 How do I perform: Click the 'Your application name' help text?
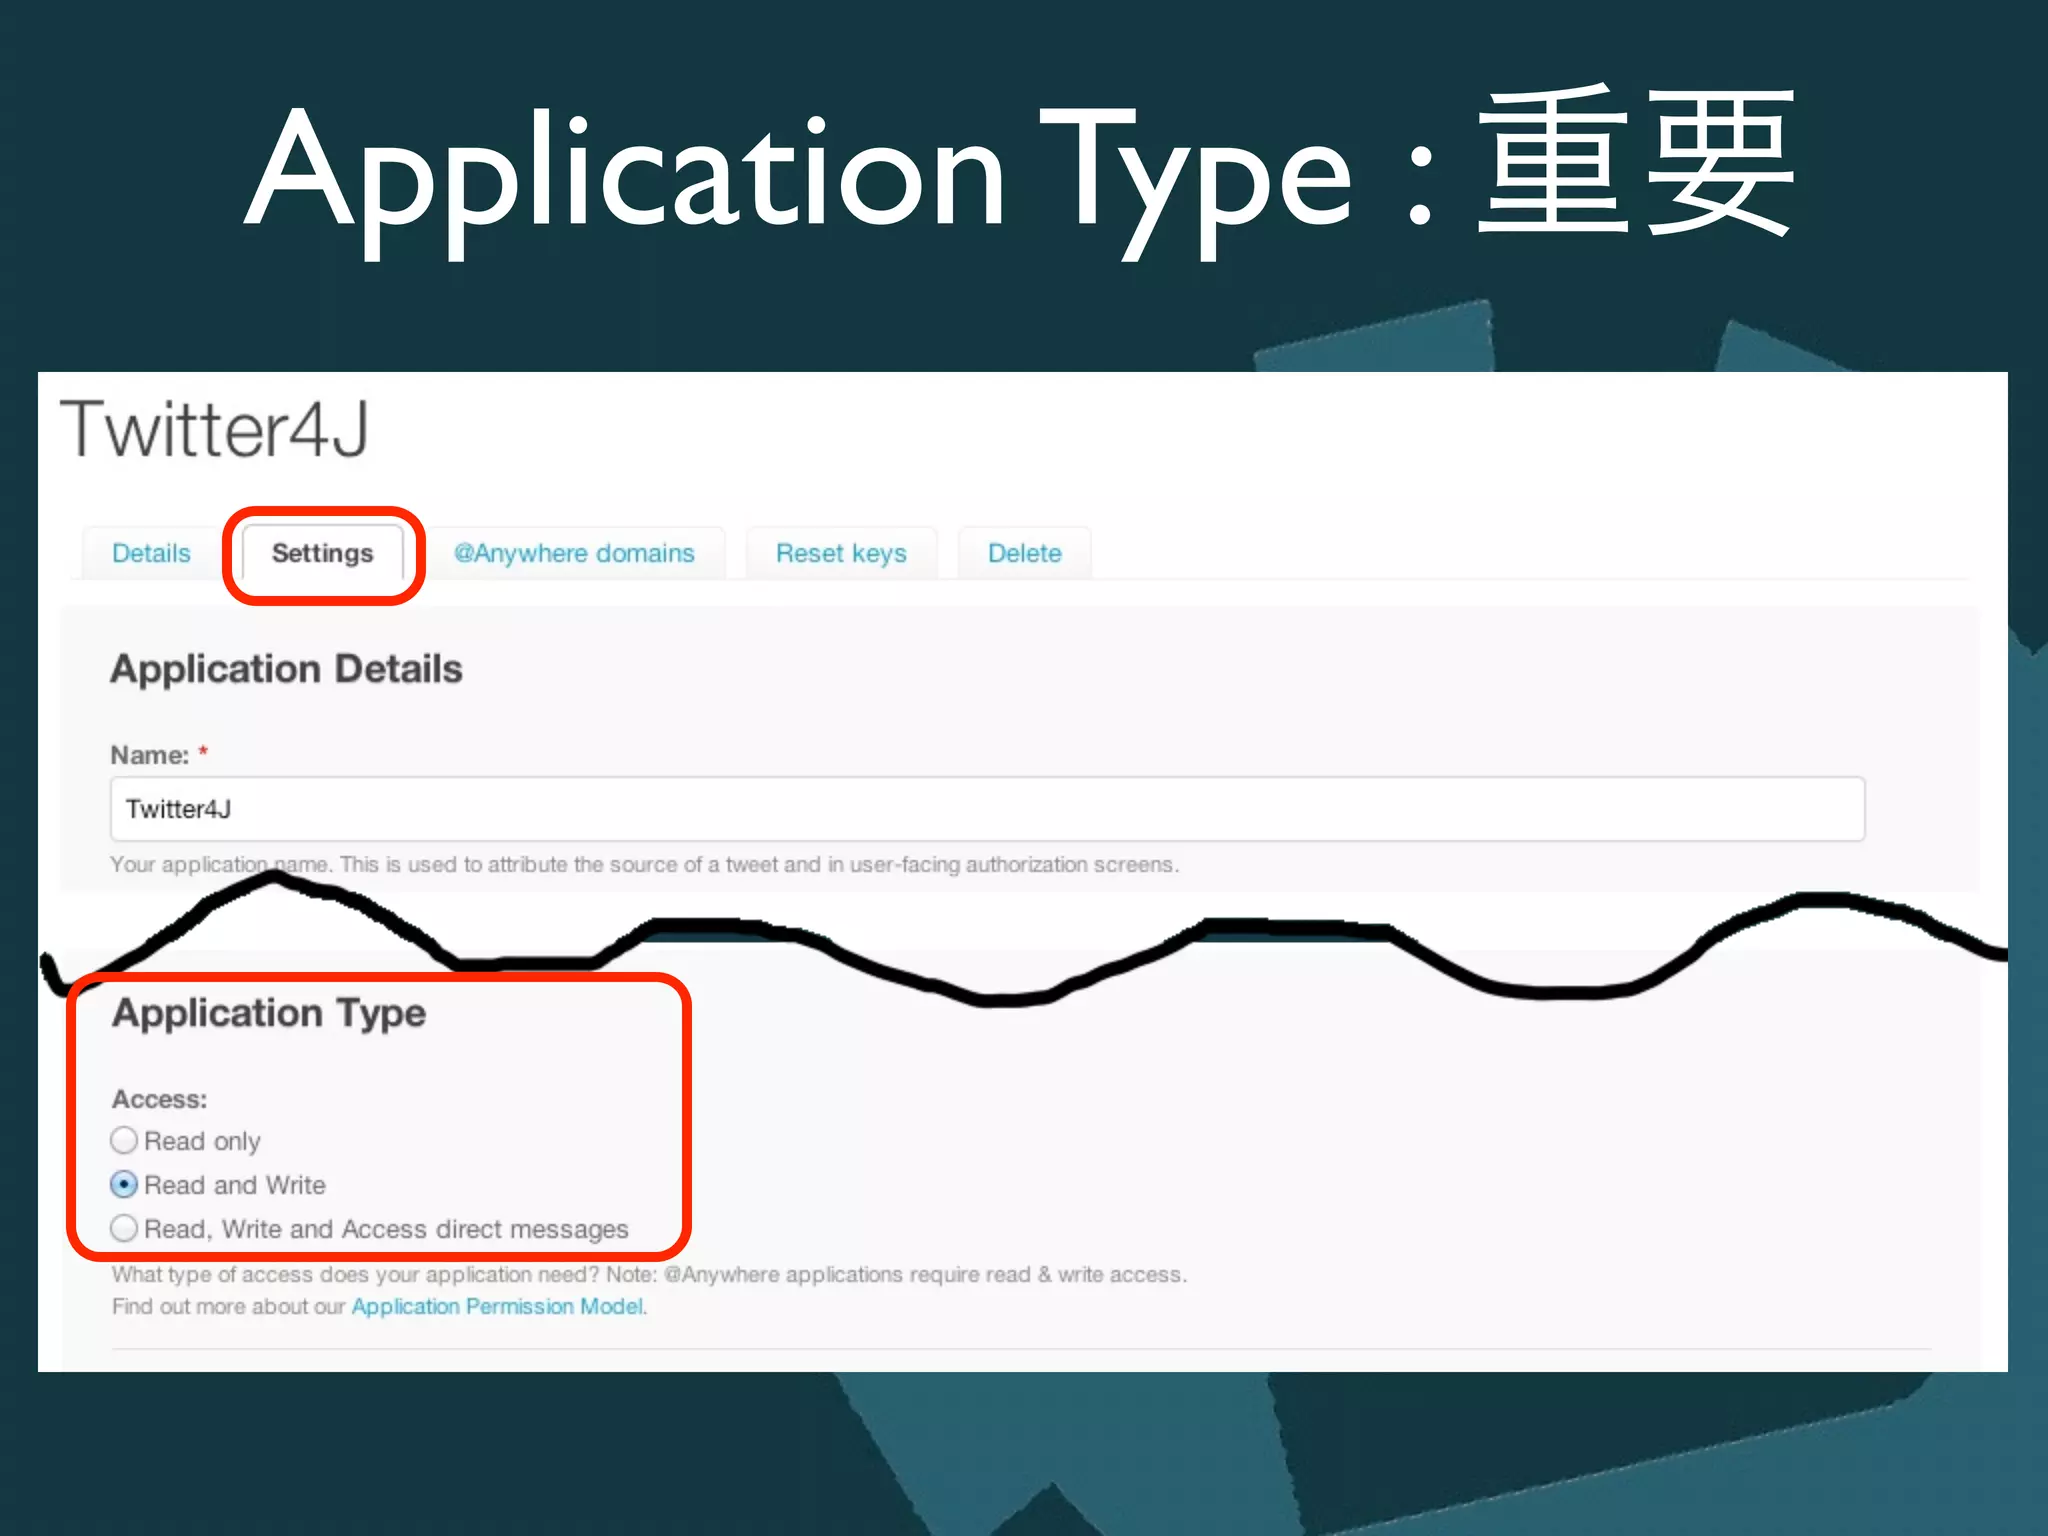click(x=645, y=865)
